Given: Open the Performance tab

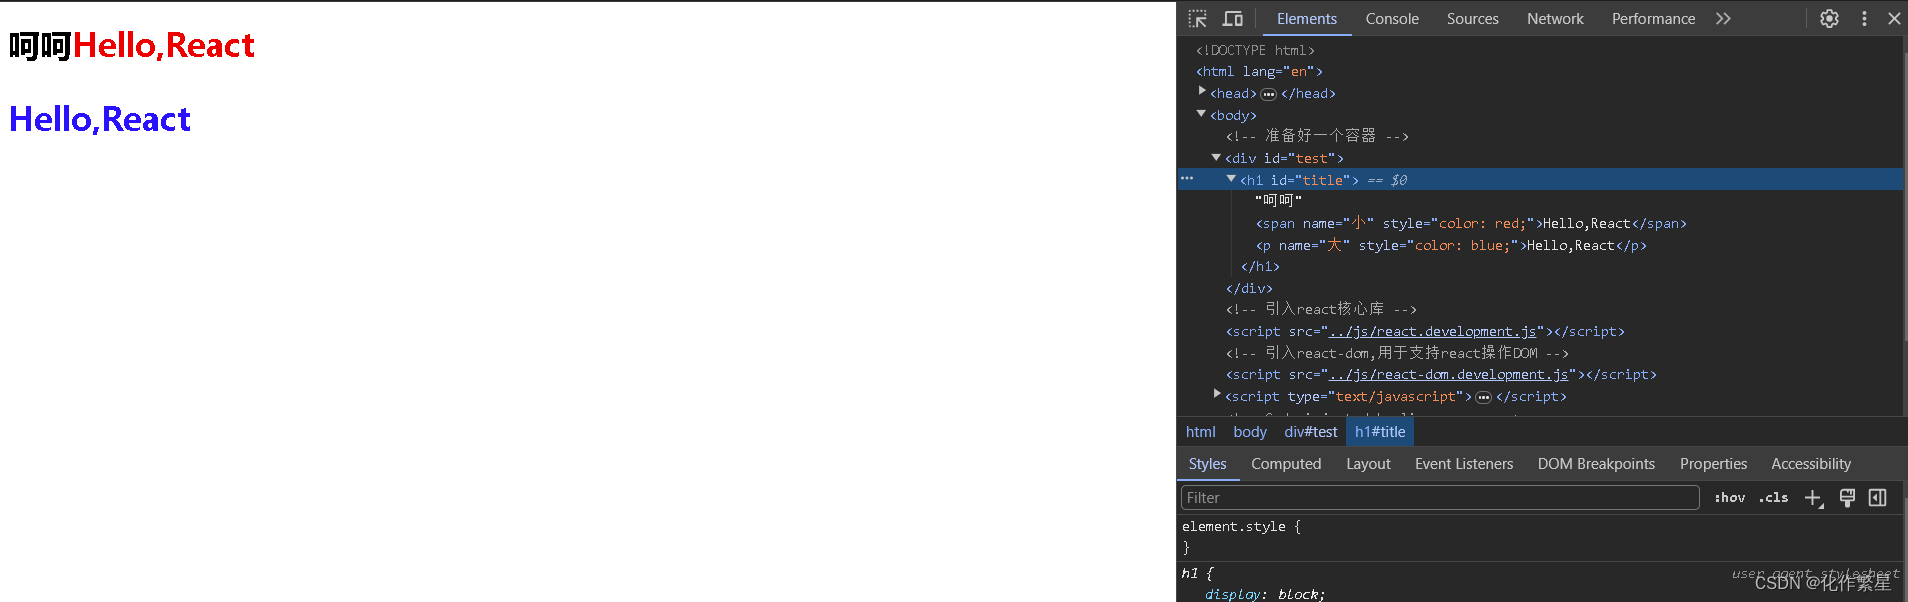Looking at the screenshot, I should [x=1653, y=19].
